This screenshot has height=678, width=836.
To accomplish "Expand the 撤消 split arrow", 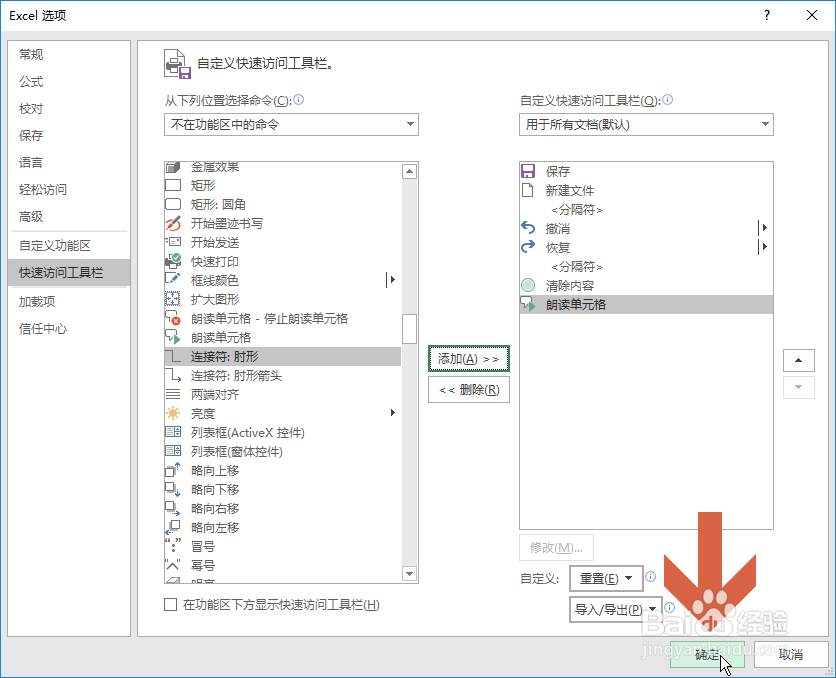I will click(x=764, y=228).
